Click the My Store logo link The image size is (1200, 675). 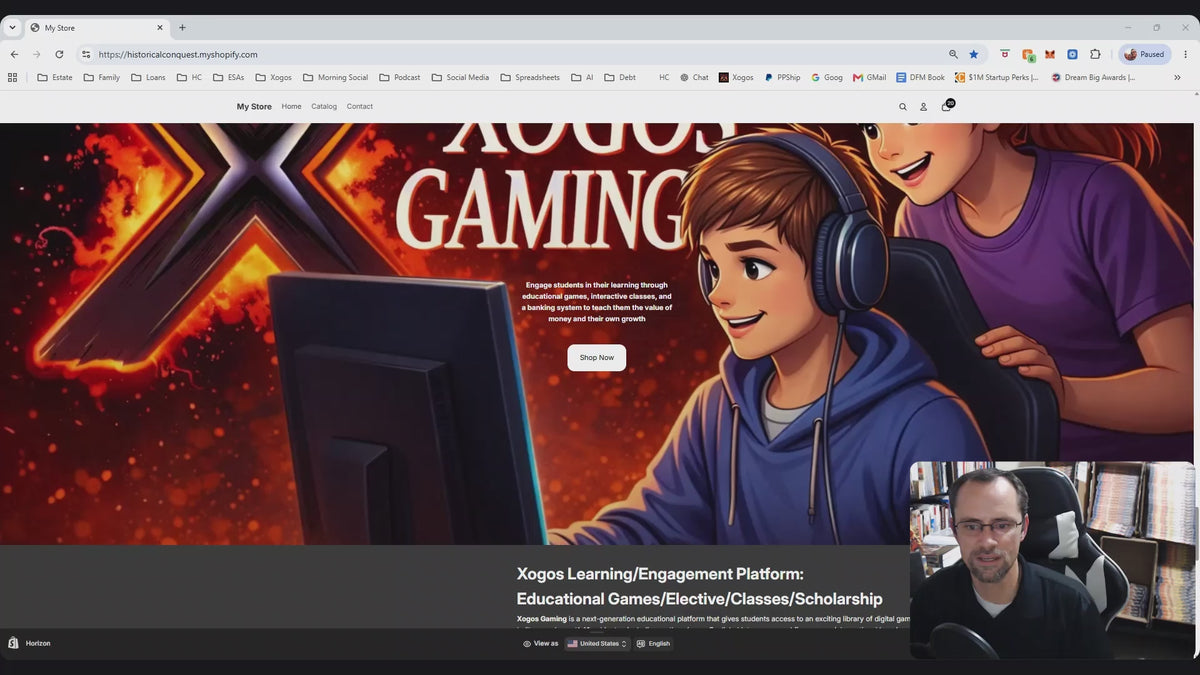[x=254, y=106]
